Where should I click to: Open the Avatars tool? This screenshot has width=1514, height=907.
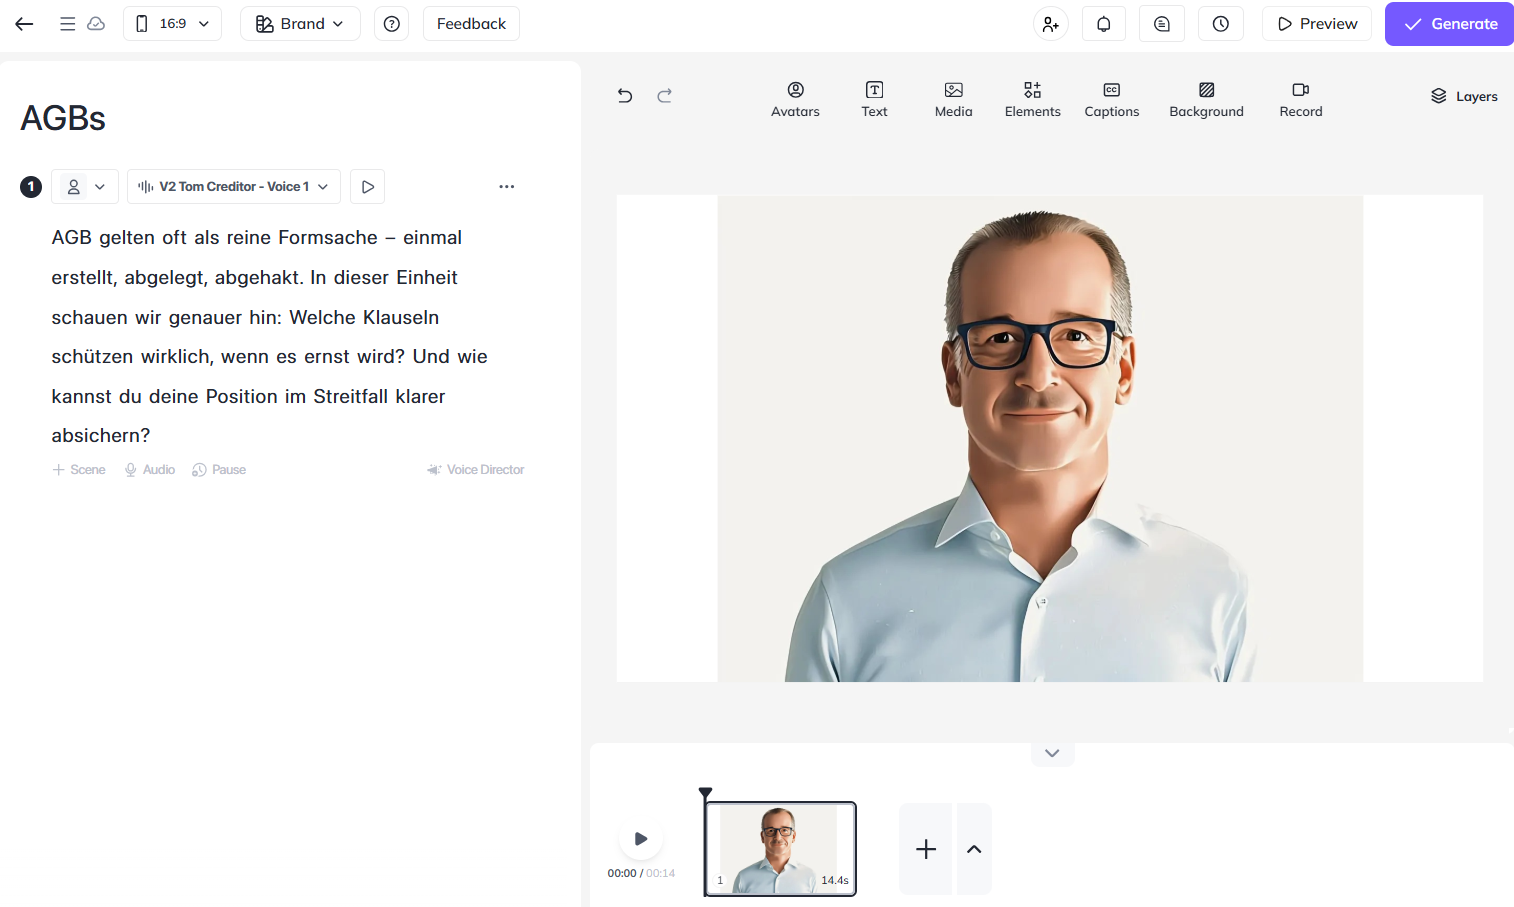click(x=795, y=99)
